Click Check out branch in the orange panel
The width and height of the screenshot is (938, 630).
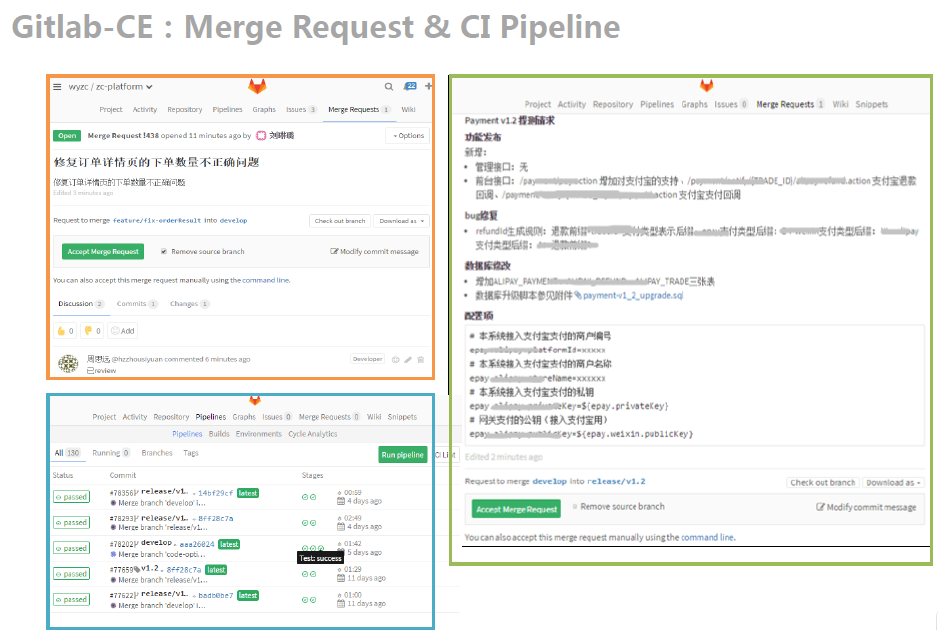tap(340, 221)
